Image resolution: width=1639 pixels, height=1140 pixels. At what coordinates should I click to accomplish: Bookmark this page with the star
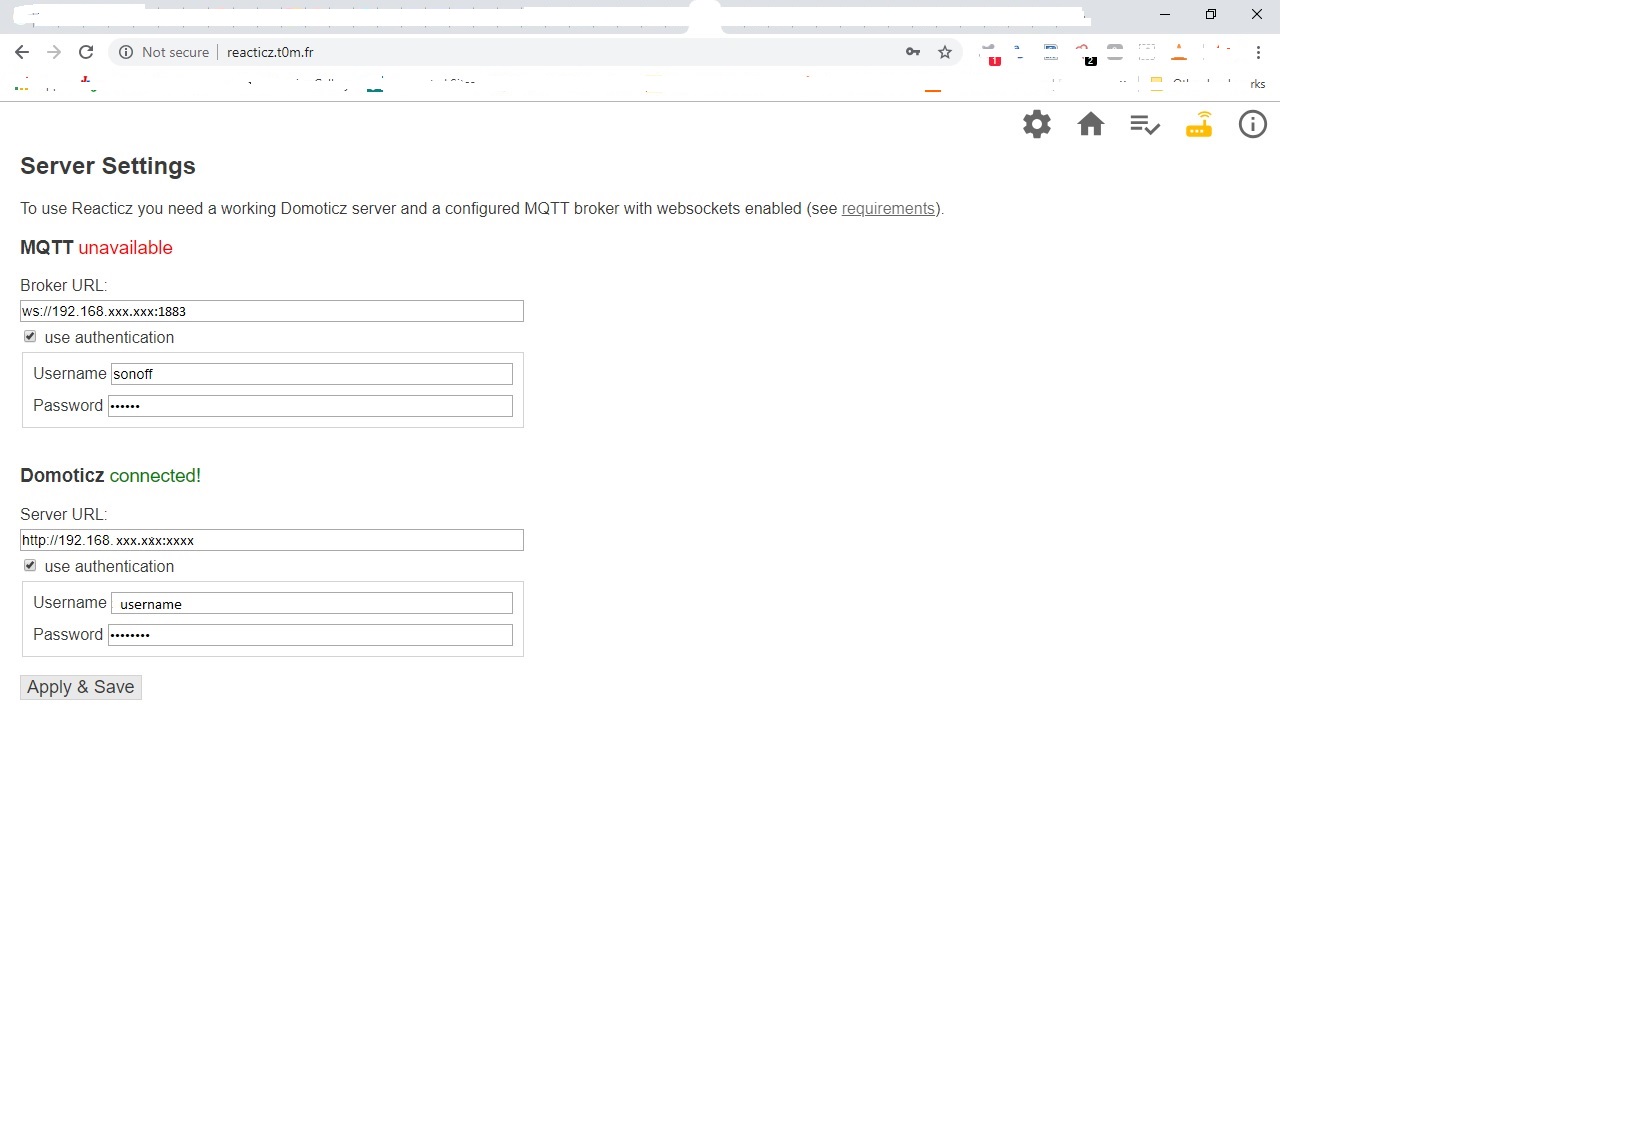pos(945,52)
